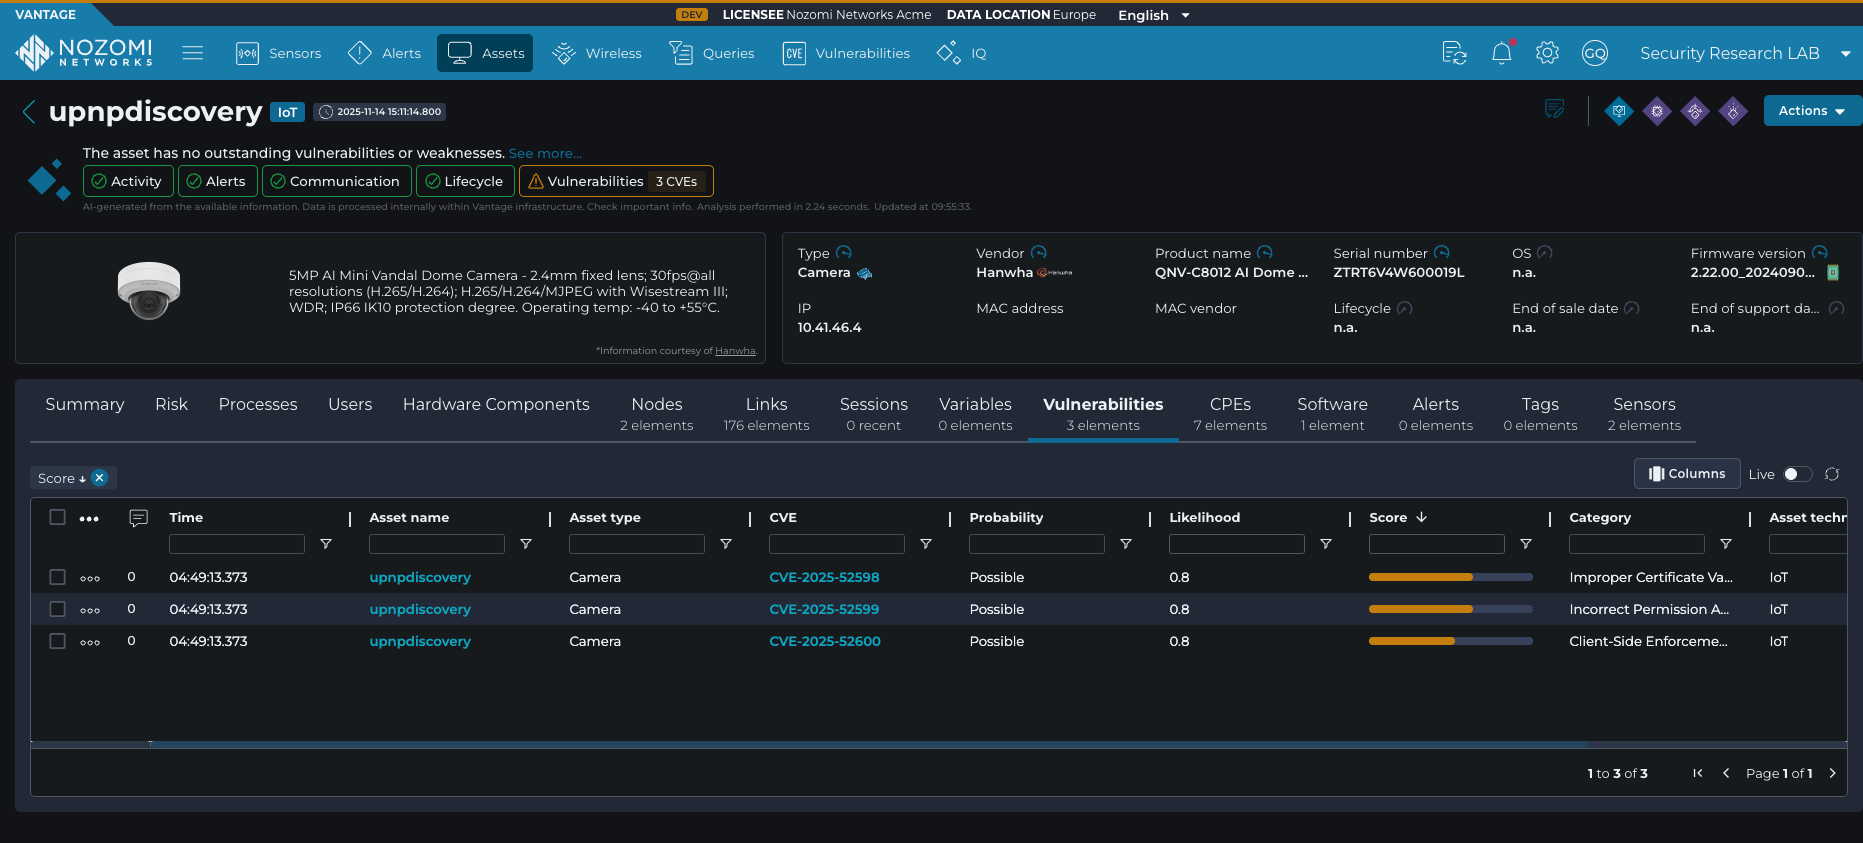
Task: Open the CVE-2025-52598 link
Action: click(824, 577)
